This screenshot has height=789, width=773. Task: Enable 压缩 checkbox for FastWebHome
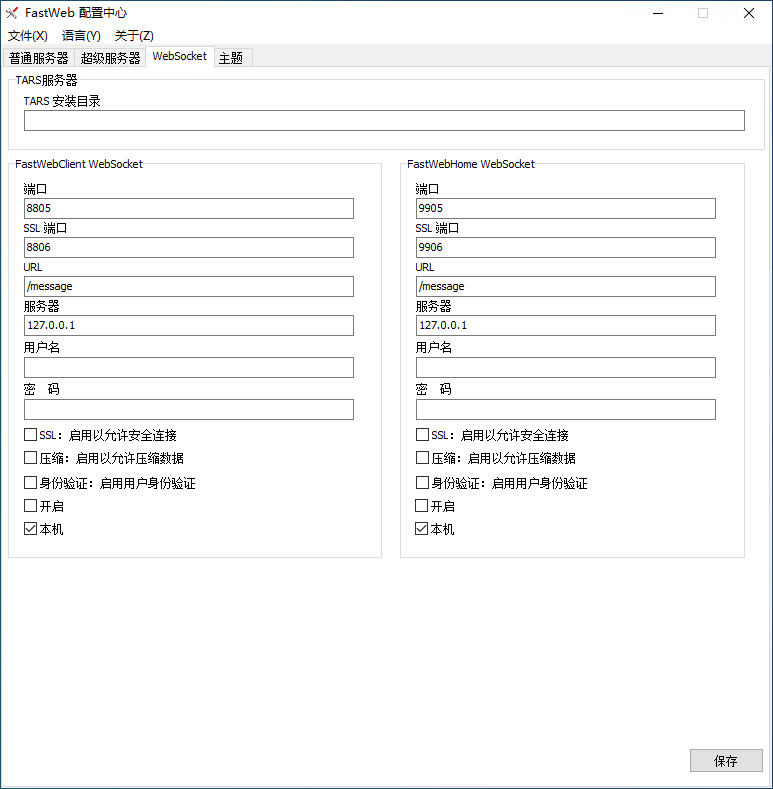[422, 458]
